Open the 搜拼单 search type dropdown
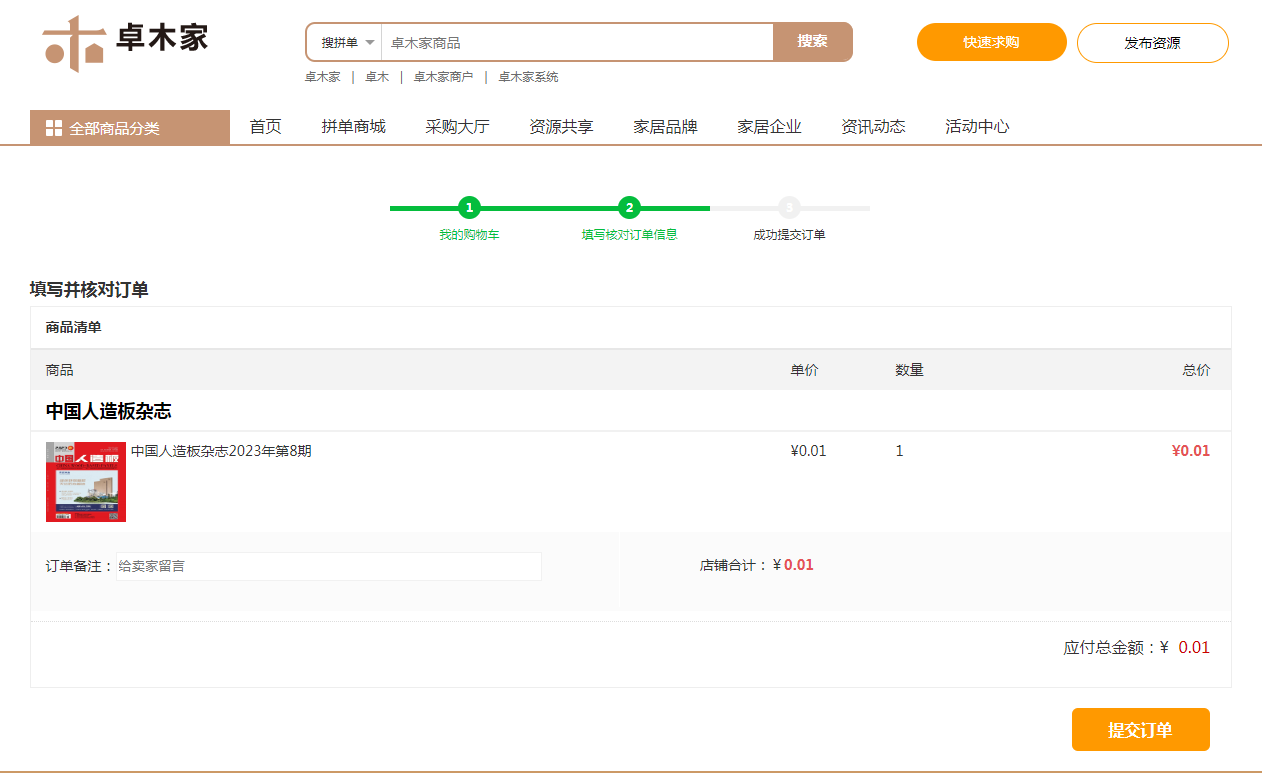The image size is (1262, 773). pos(347,42)
